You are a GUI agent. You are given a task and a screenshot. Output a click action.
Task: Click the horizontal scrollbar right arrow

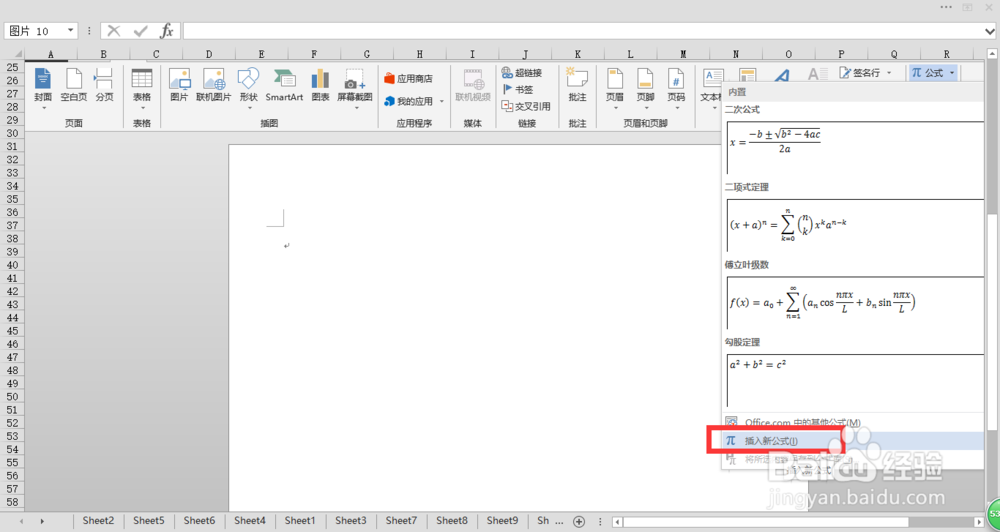979,522
